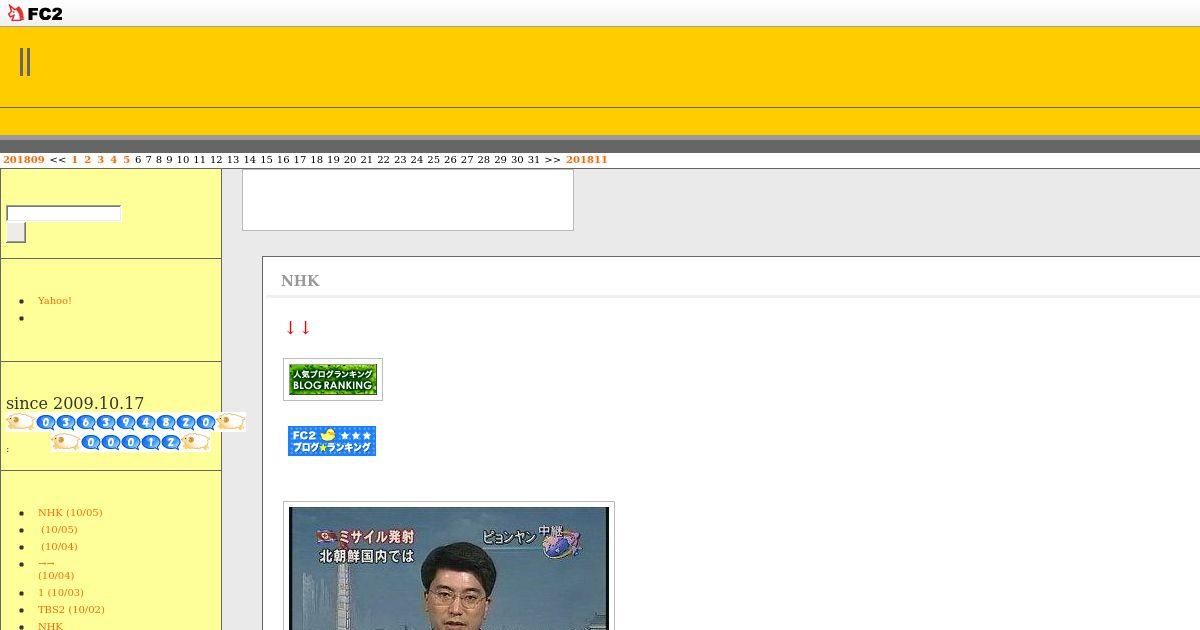Click the red down arrows in post
Viewport: 1200px width, 630px height.
point(298,327)
